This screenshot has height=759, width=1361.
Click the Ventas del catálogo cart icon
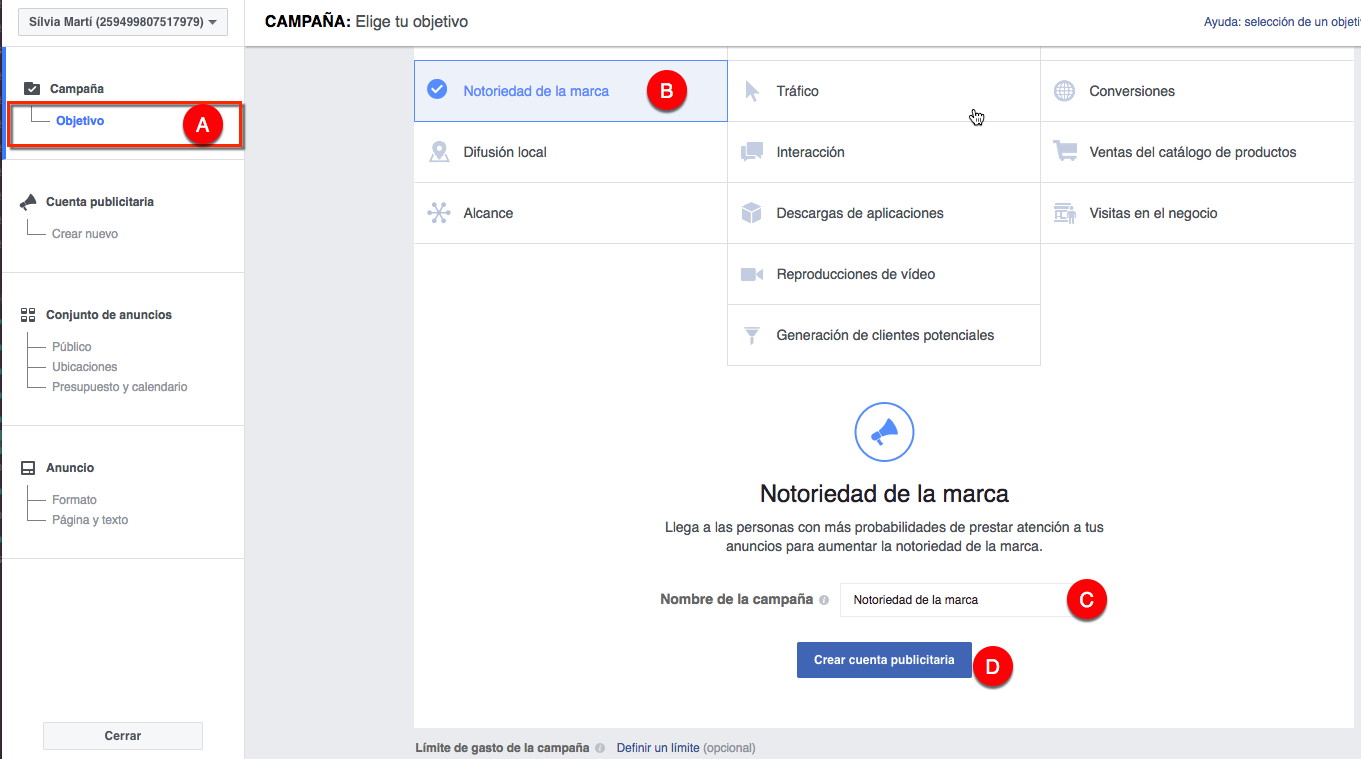coord(1064,151)
